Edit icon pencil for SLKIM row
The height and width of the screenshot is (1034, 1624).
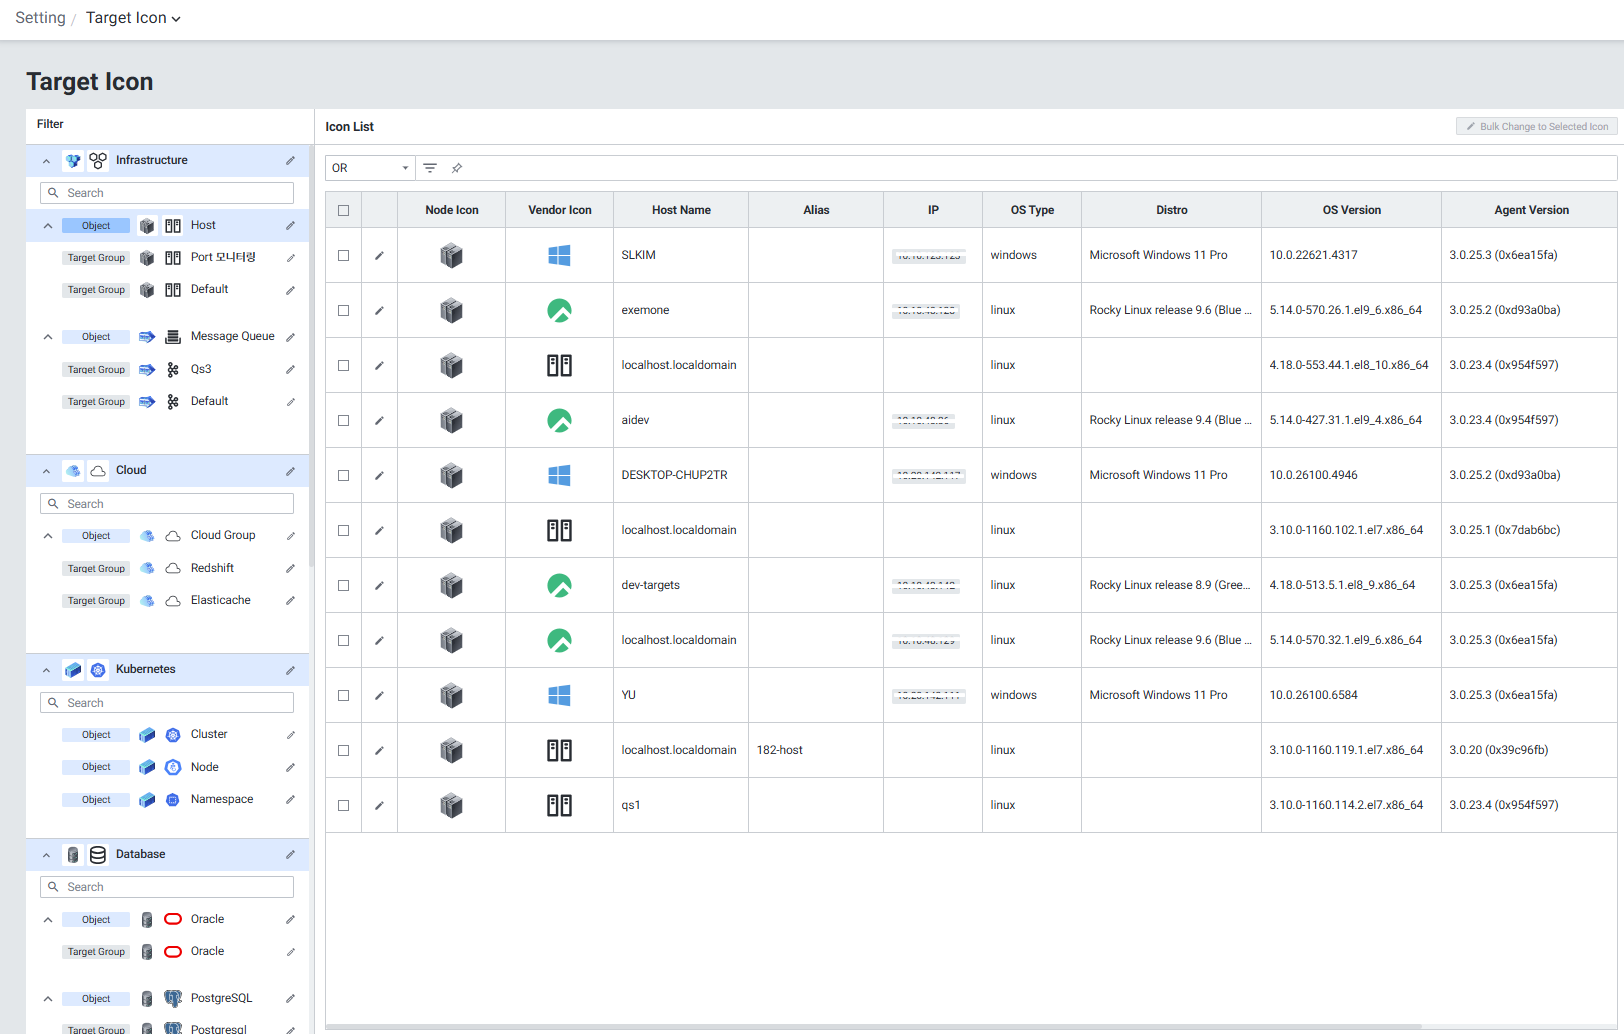pyautogui.click(x=379, y=256)
